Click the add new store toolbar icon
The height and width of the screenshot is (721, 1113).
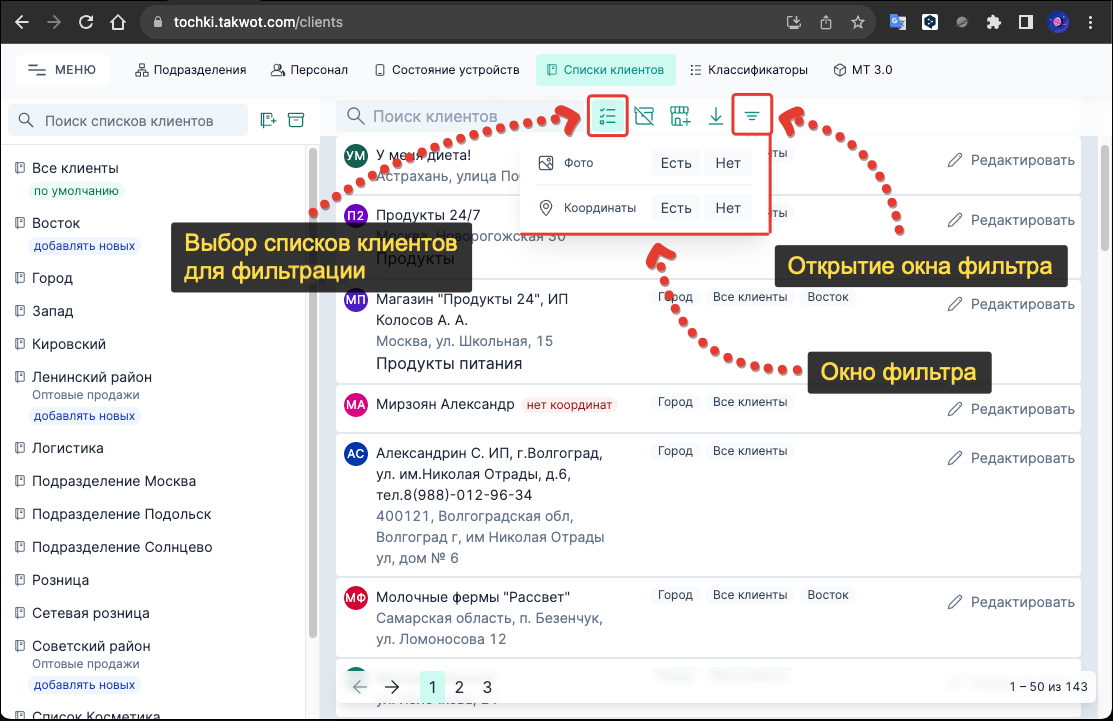pos(680,115)
